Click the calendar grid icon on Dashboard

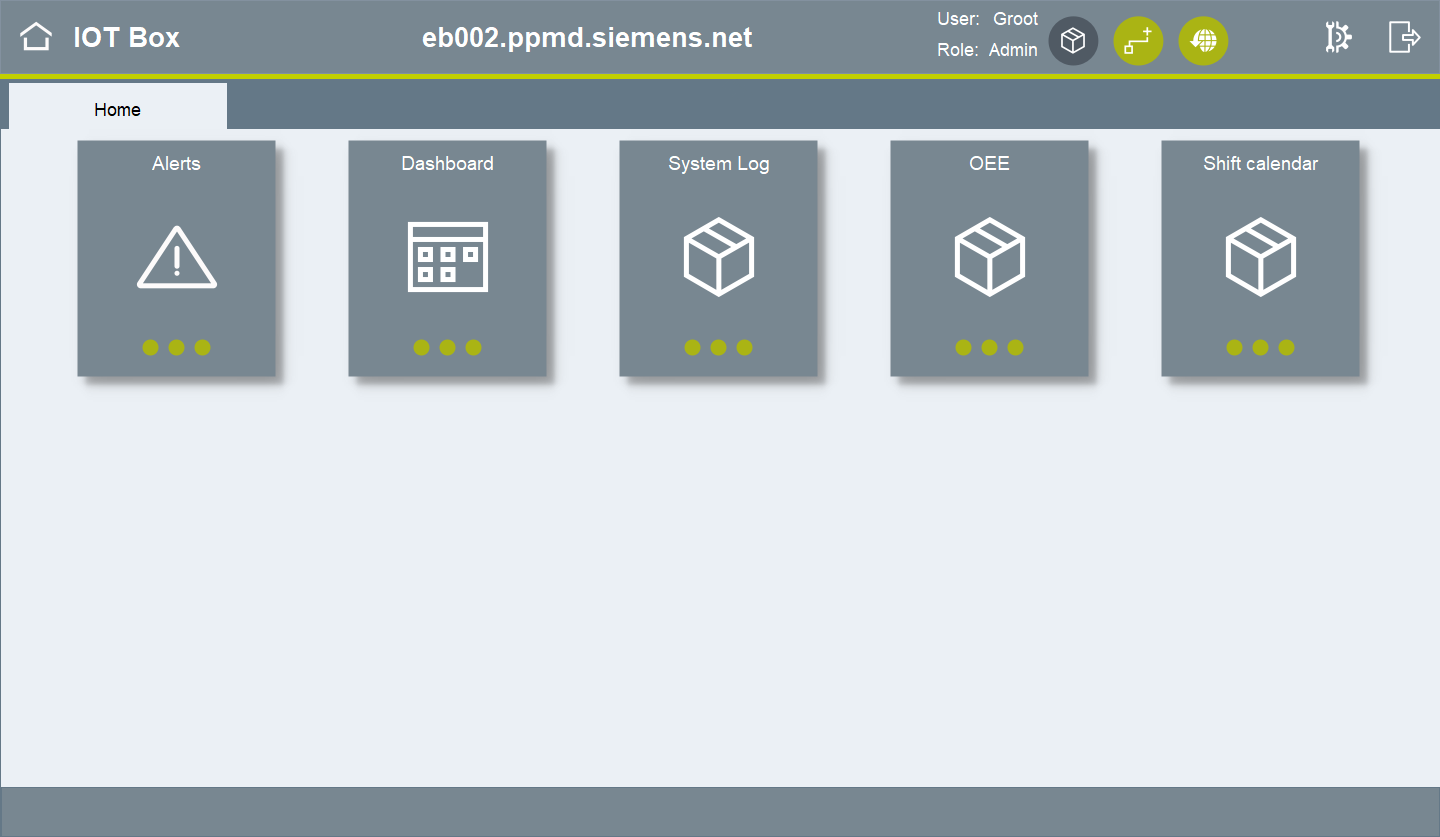click(447, 257)
